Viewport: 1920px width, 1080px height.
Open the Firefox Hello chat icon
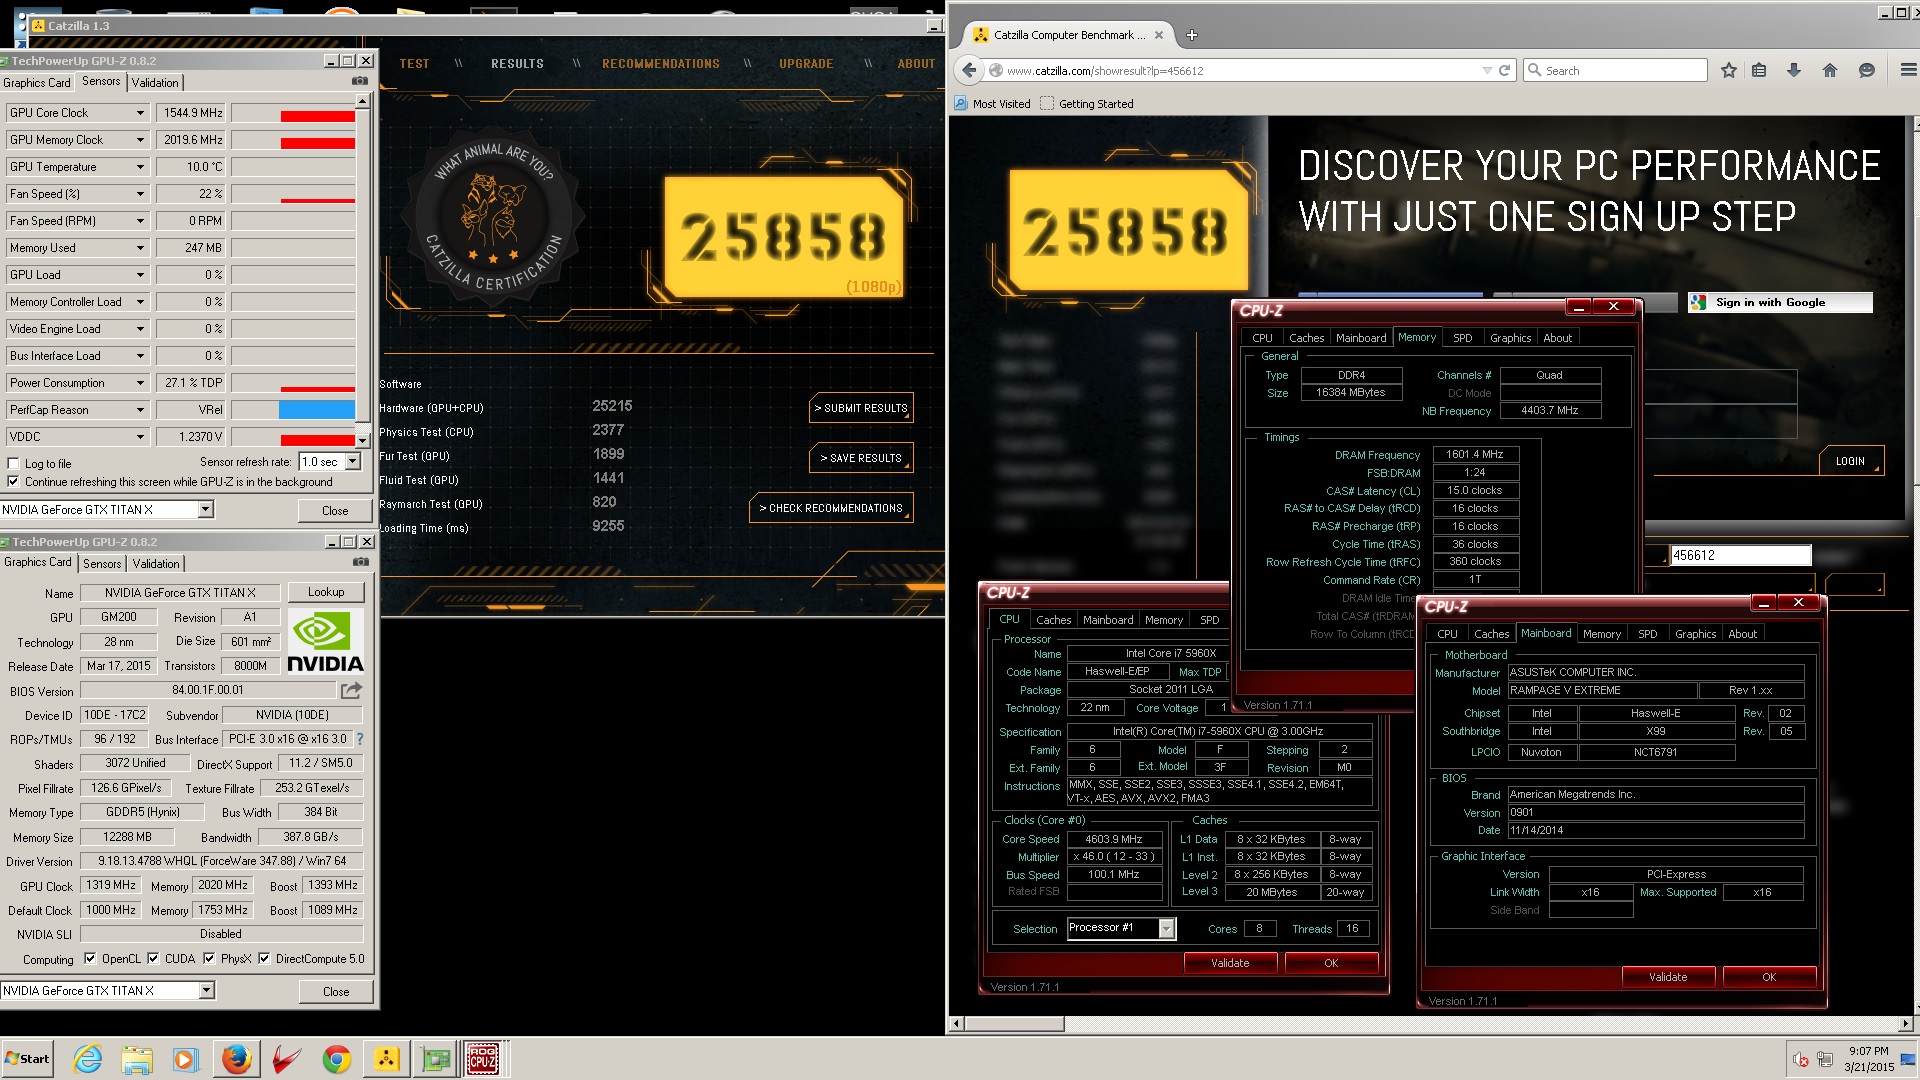tap(1866, 70)
